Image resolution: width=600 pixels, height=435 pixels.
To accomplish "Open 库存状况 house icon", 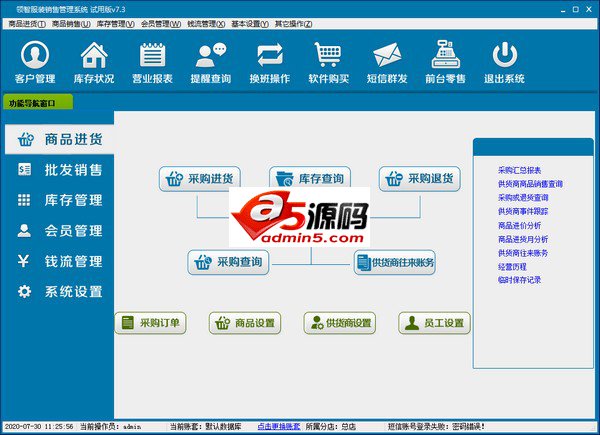I will pos(94,62).
